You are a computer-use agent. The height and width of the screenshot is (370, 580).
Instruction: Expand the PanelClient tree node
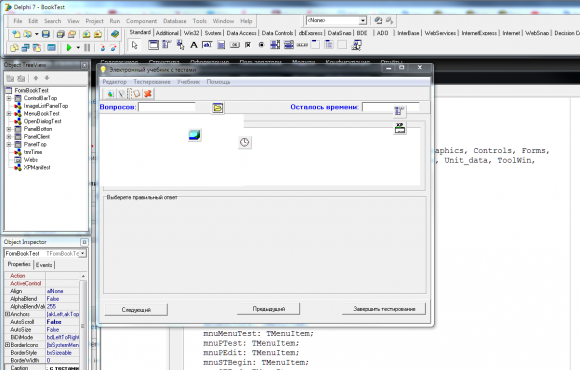pos(9,137)
